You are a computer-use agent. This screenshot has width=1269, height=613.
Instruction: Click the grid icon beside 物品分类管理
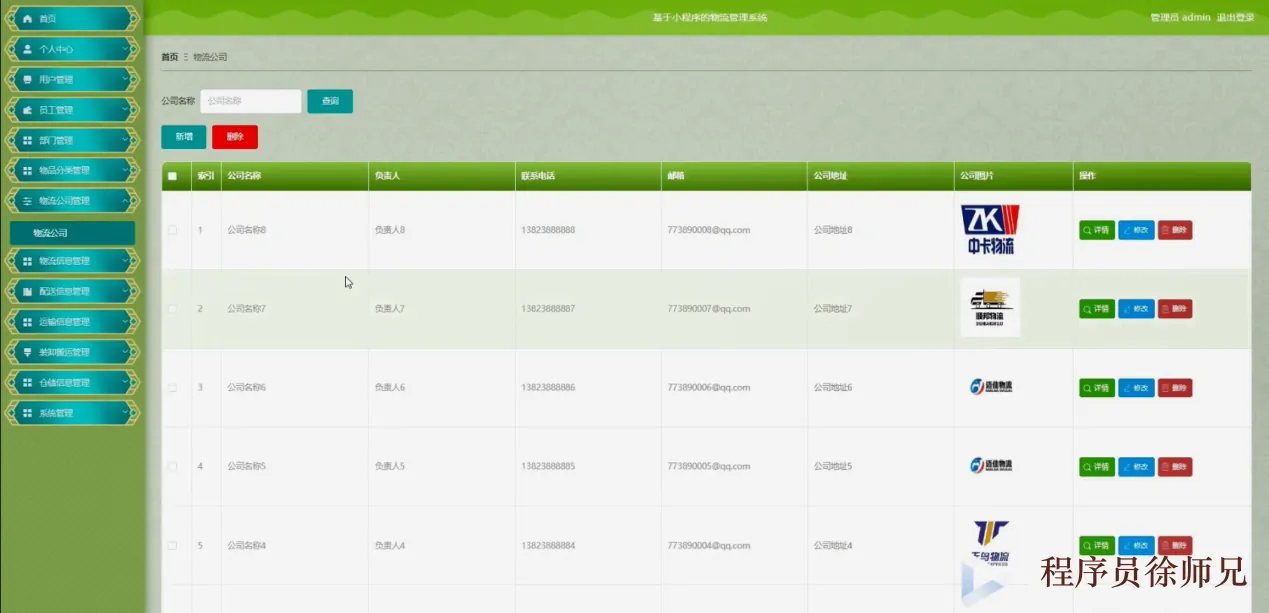click(x=28, y=170)
